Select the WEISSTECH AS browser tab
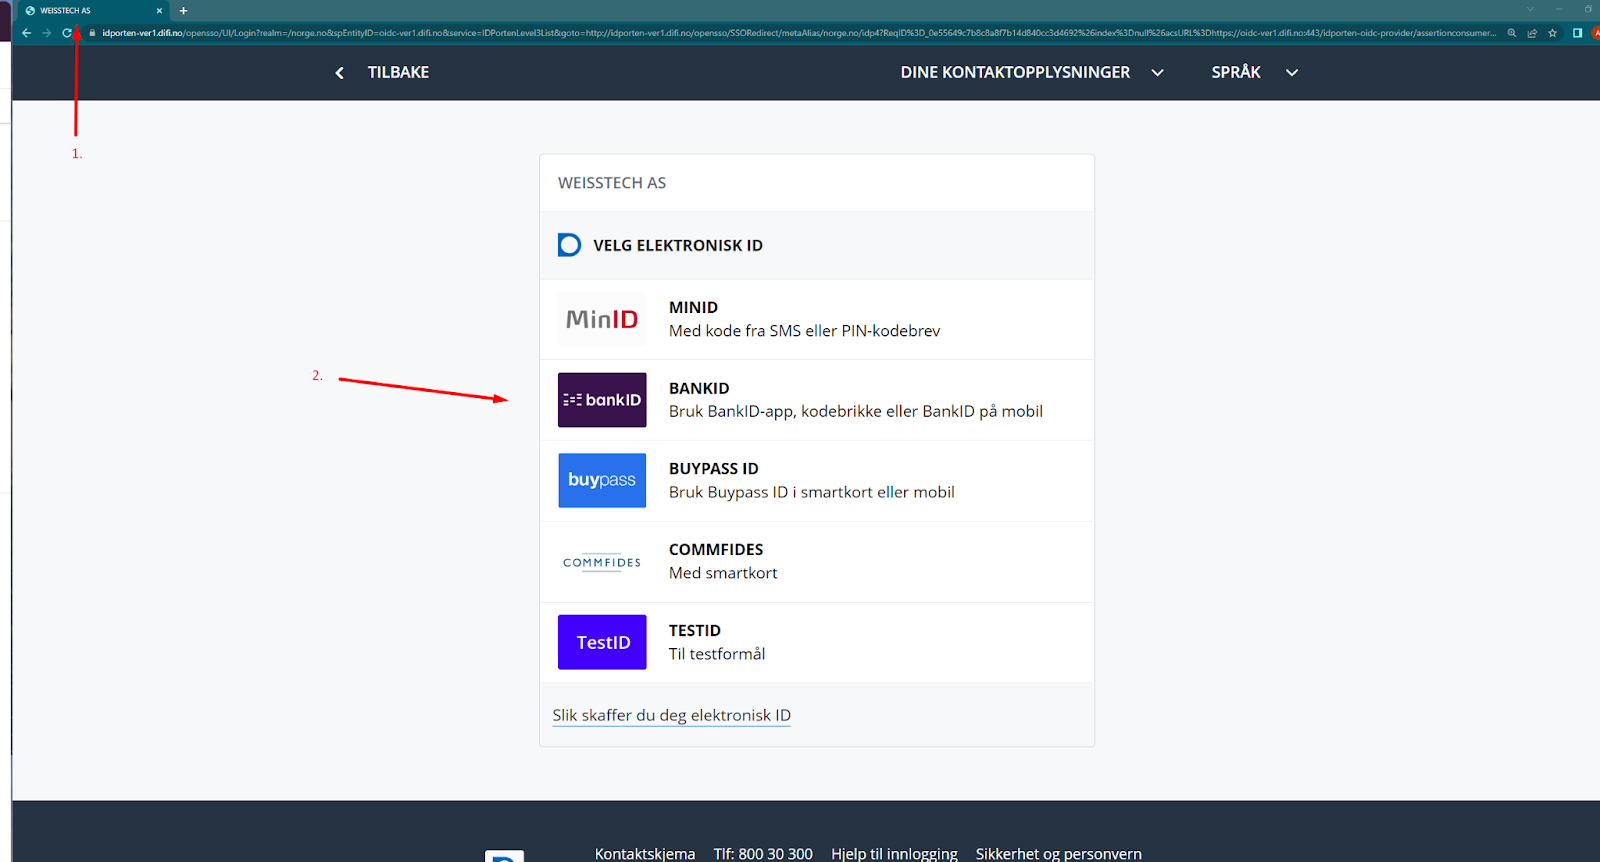1600x862 pixels. 92,11
